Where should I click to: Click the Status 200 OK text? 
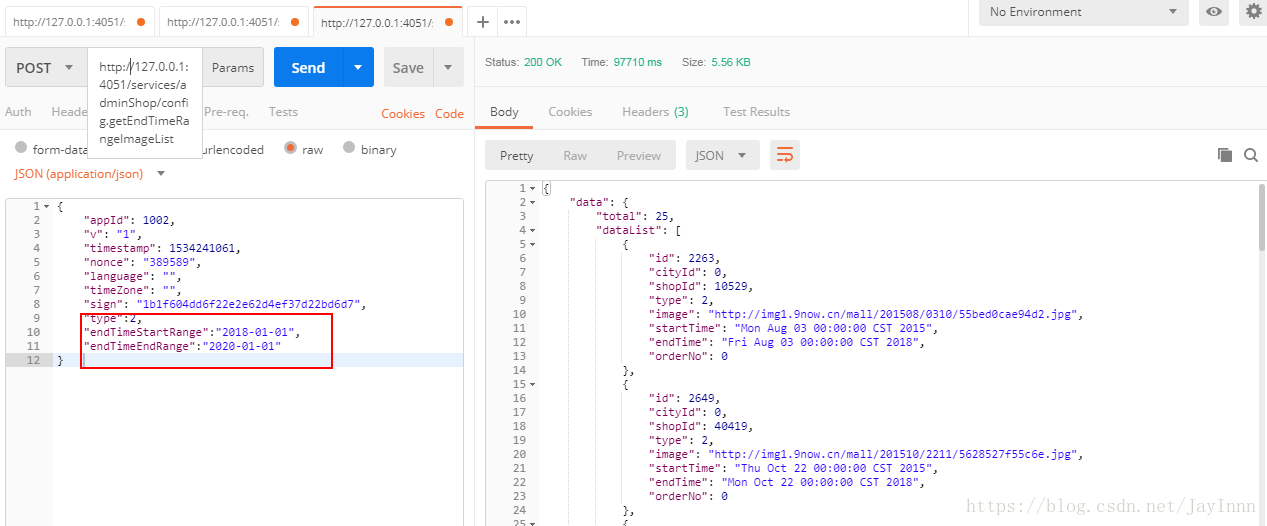[523, 62]
